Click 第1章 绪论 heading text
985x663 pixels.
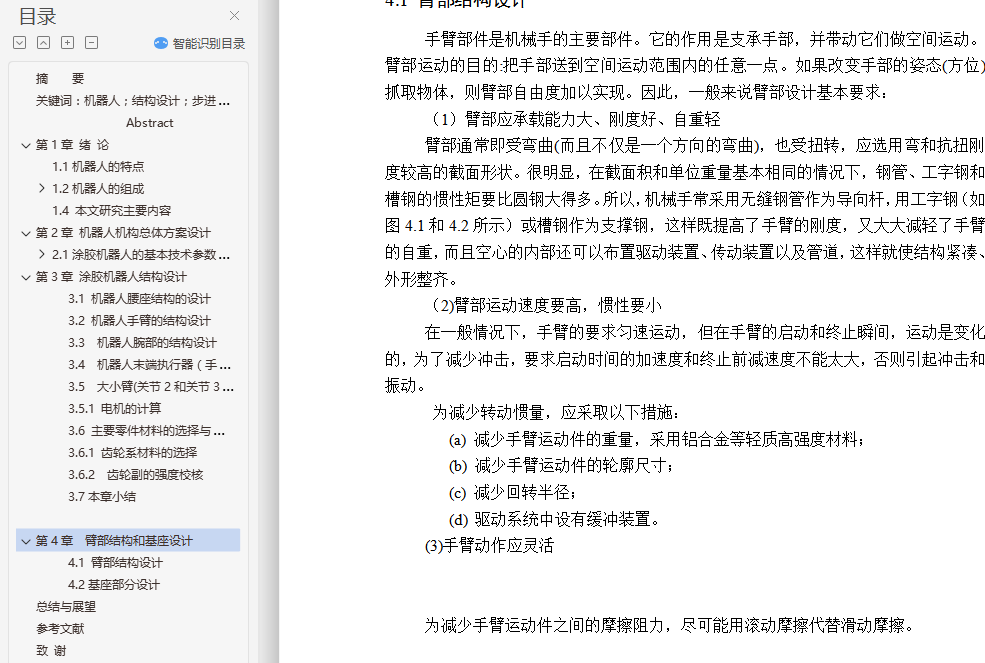pos(72,145)
